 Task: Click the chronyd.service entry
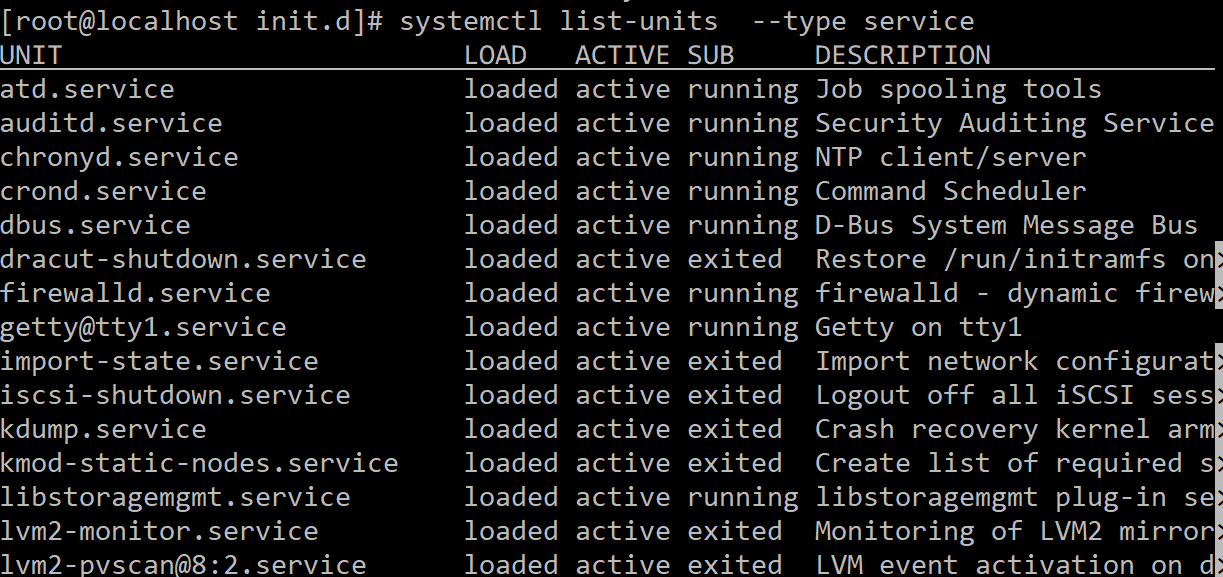[119, 158]
